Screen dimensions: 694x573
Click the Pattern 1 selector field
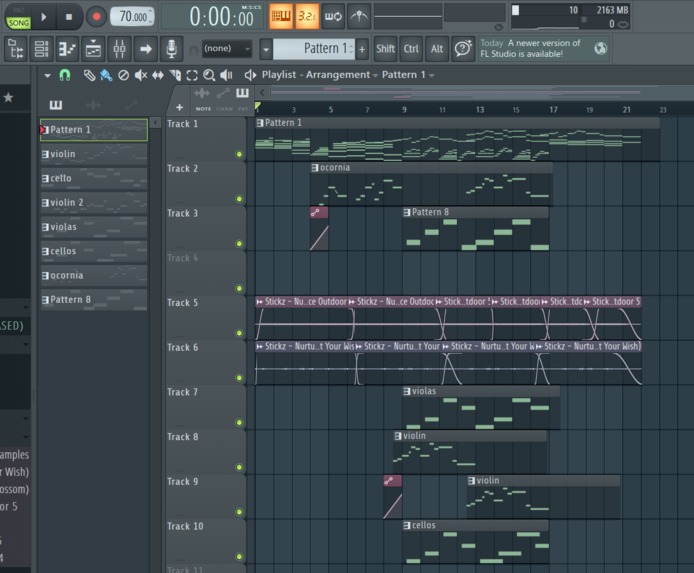pos(314,49)
